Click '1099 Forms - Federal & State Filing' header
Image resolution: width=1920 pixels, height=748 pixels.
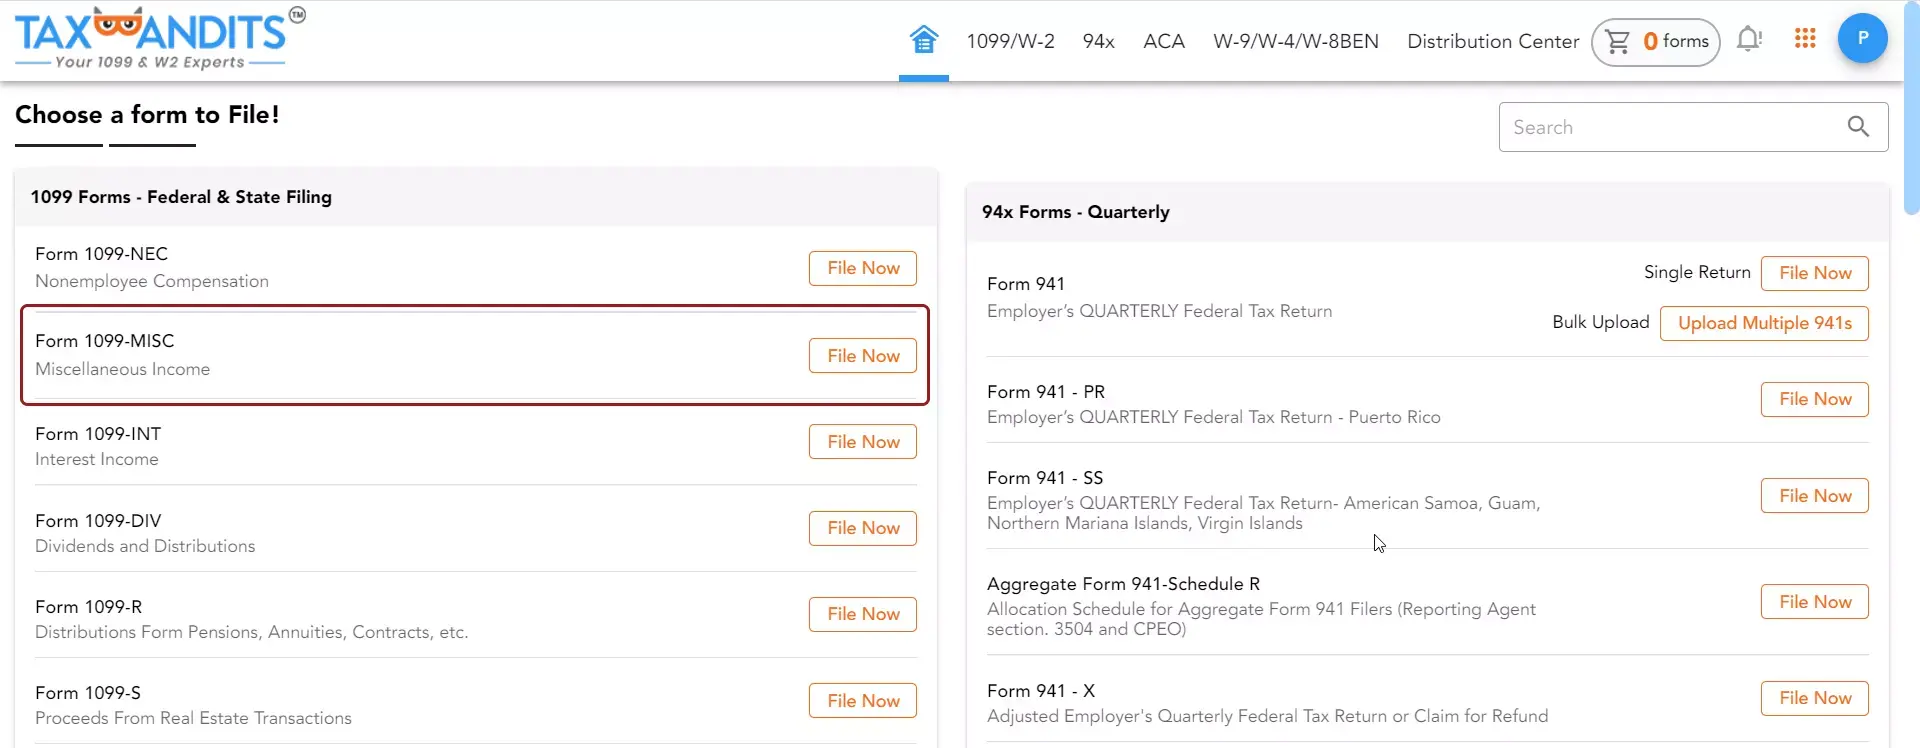pos(181,197)
